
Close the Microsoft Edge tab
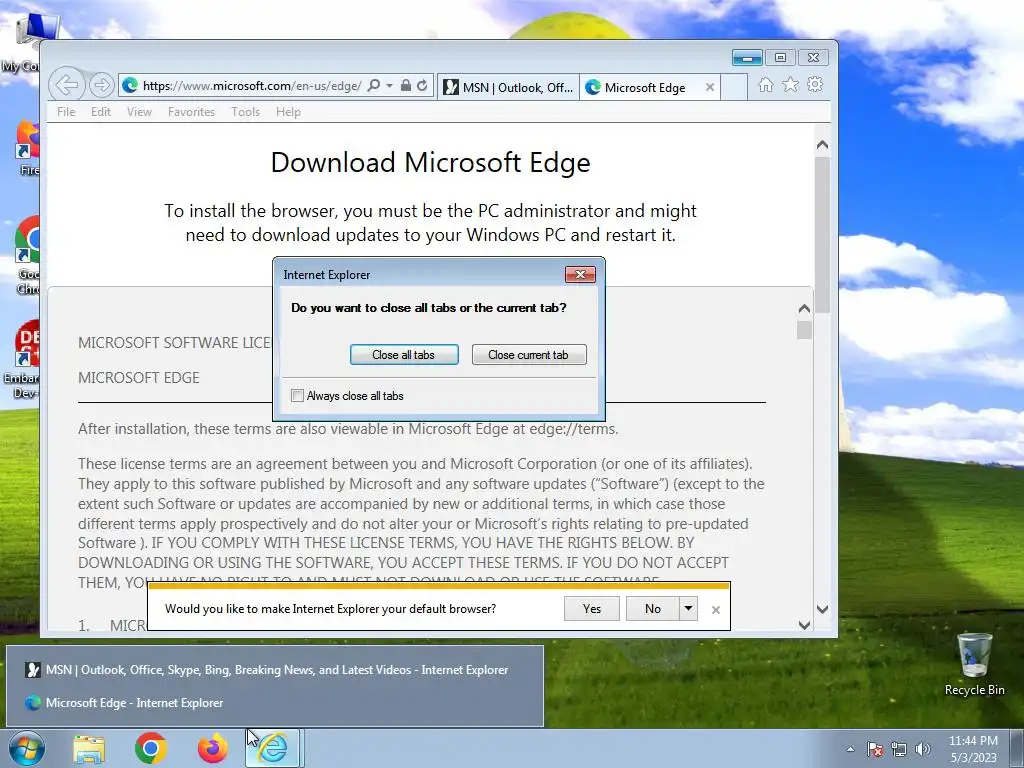(710, 88)
